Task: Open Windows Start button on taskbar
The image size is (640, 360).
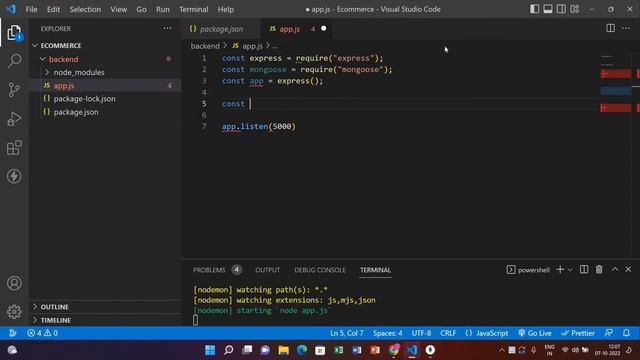Action: tap(210, 350)
